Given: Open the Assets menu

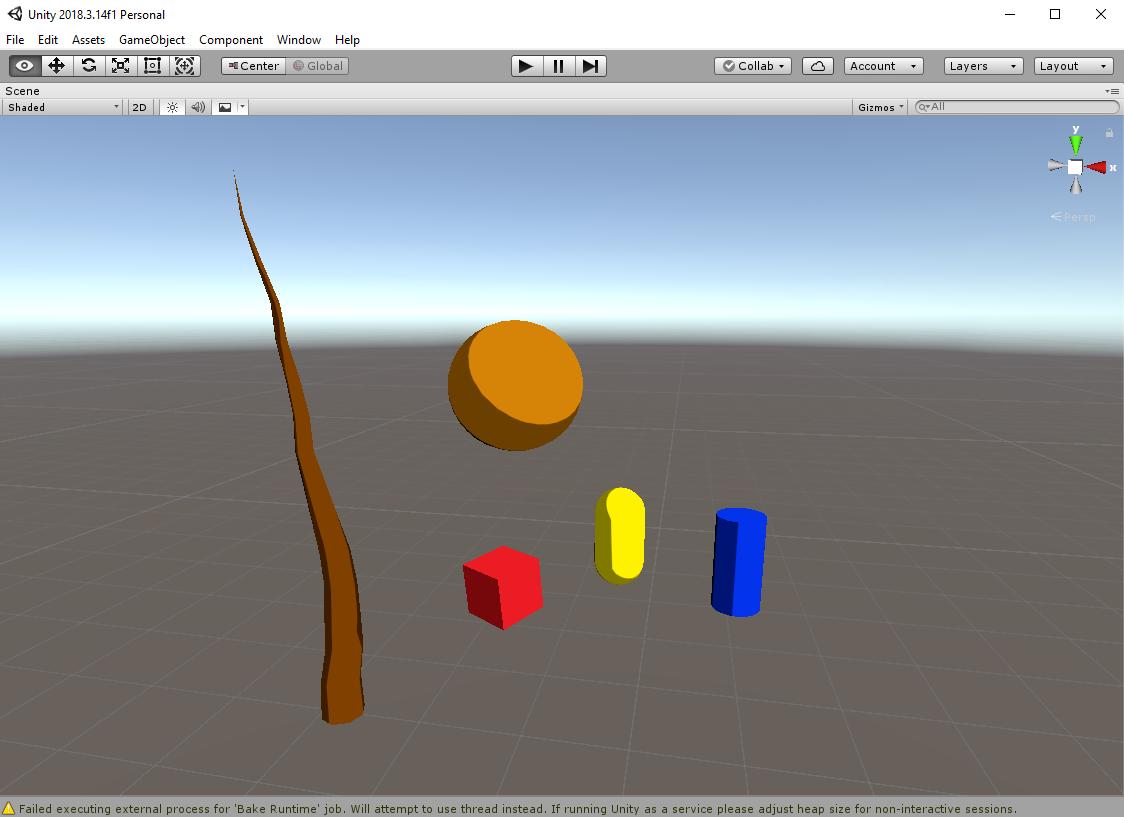Looking at the screenshot, I should (88, 40).
